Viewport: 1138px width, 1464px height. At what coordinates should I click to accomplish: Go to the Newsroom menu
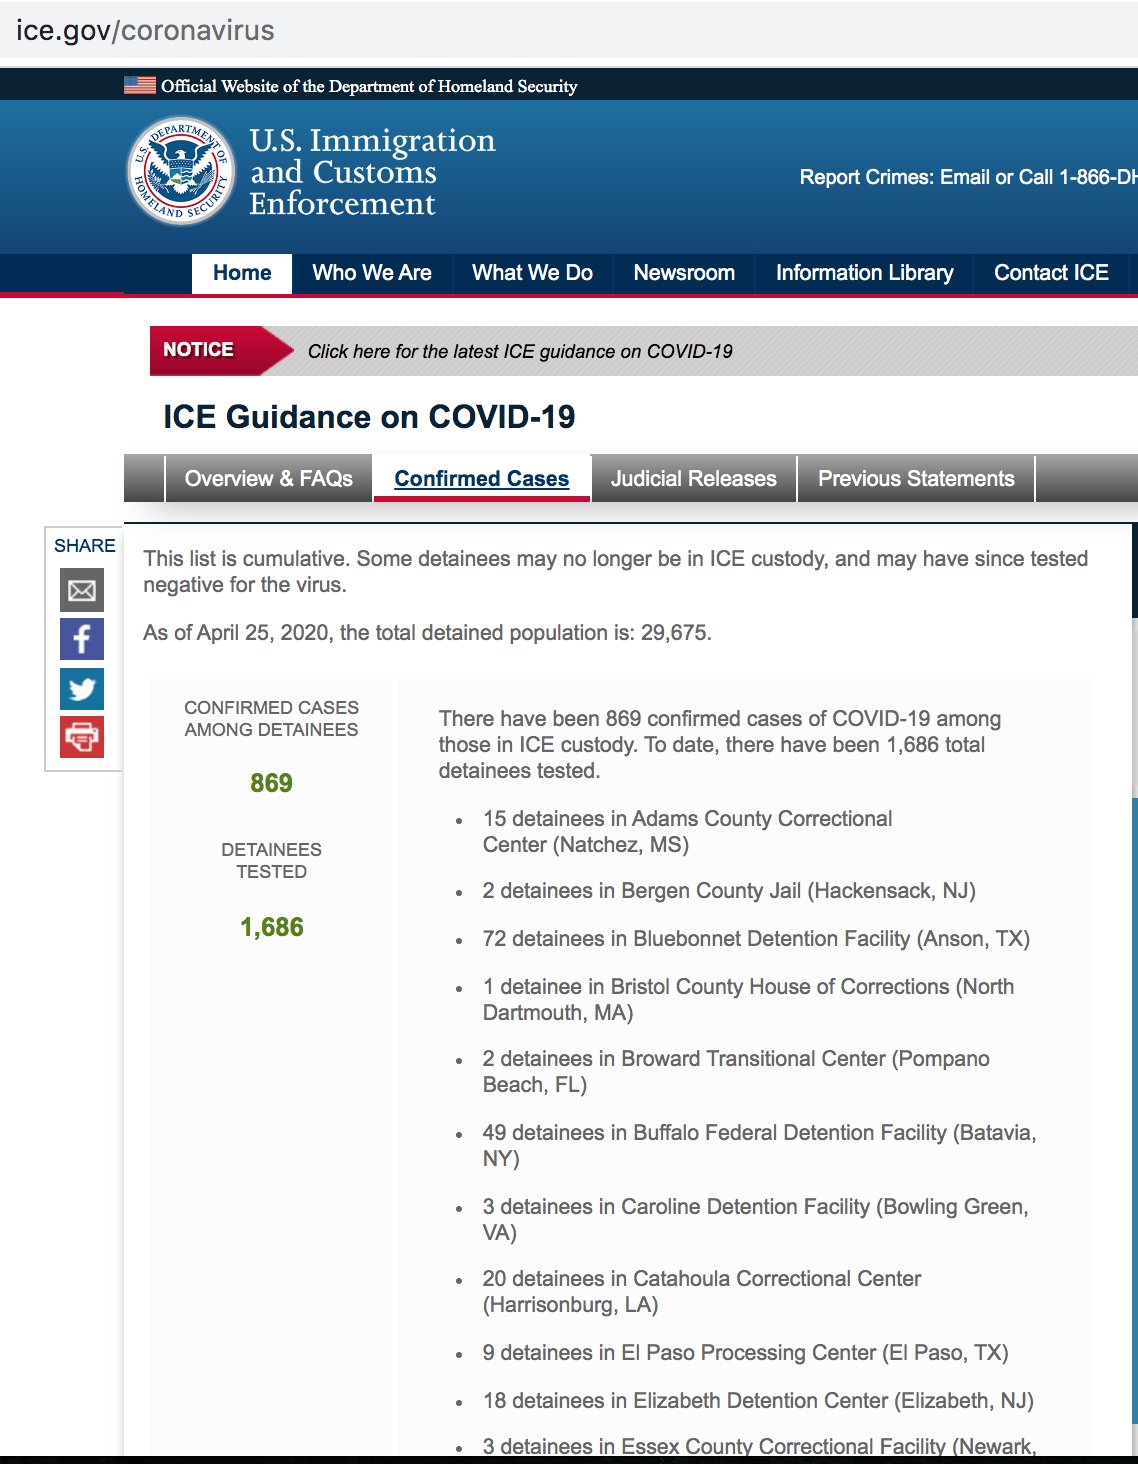pyautogui.click(x=684, y=273)
